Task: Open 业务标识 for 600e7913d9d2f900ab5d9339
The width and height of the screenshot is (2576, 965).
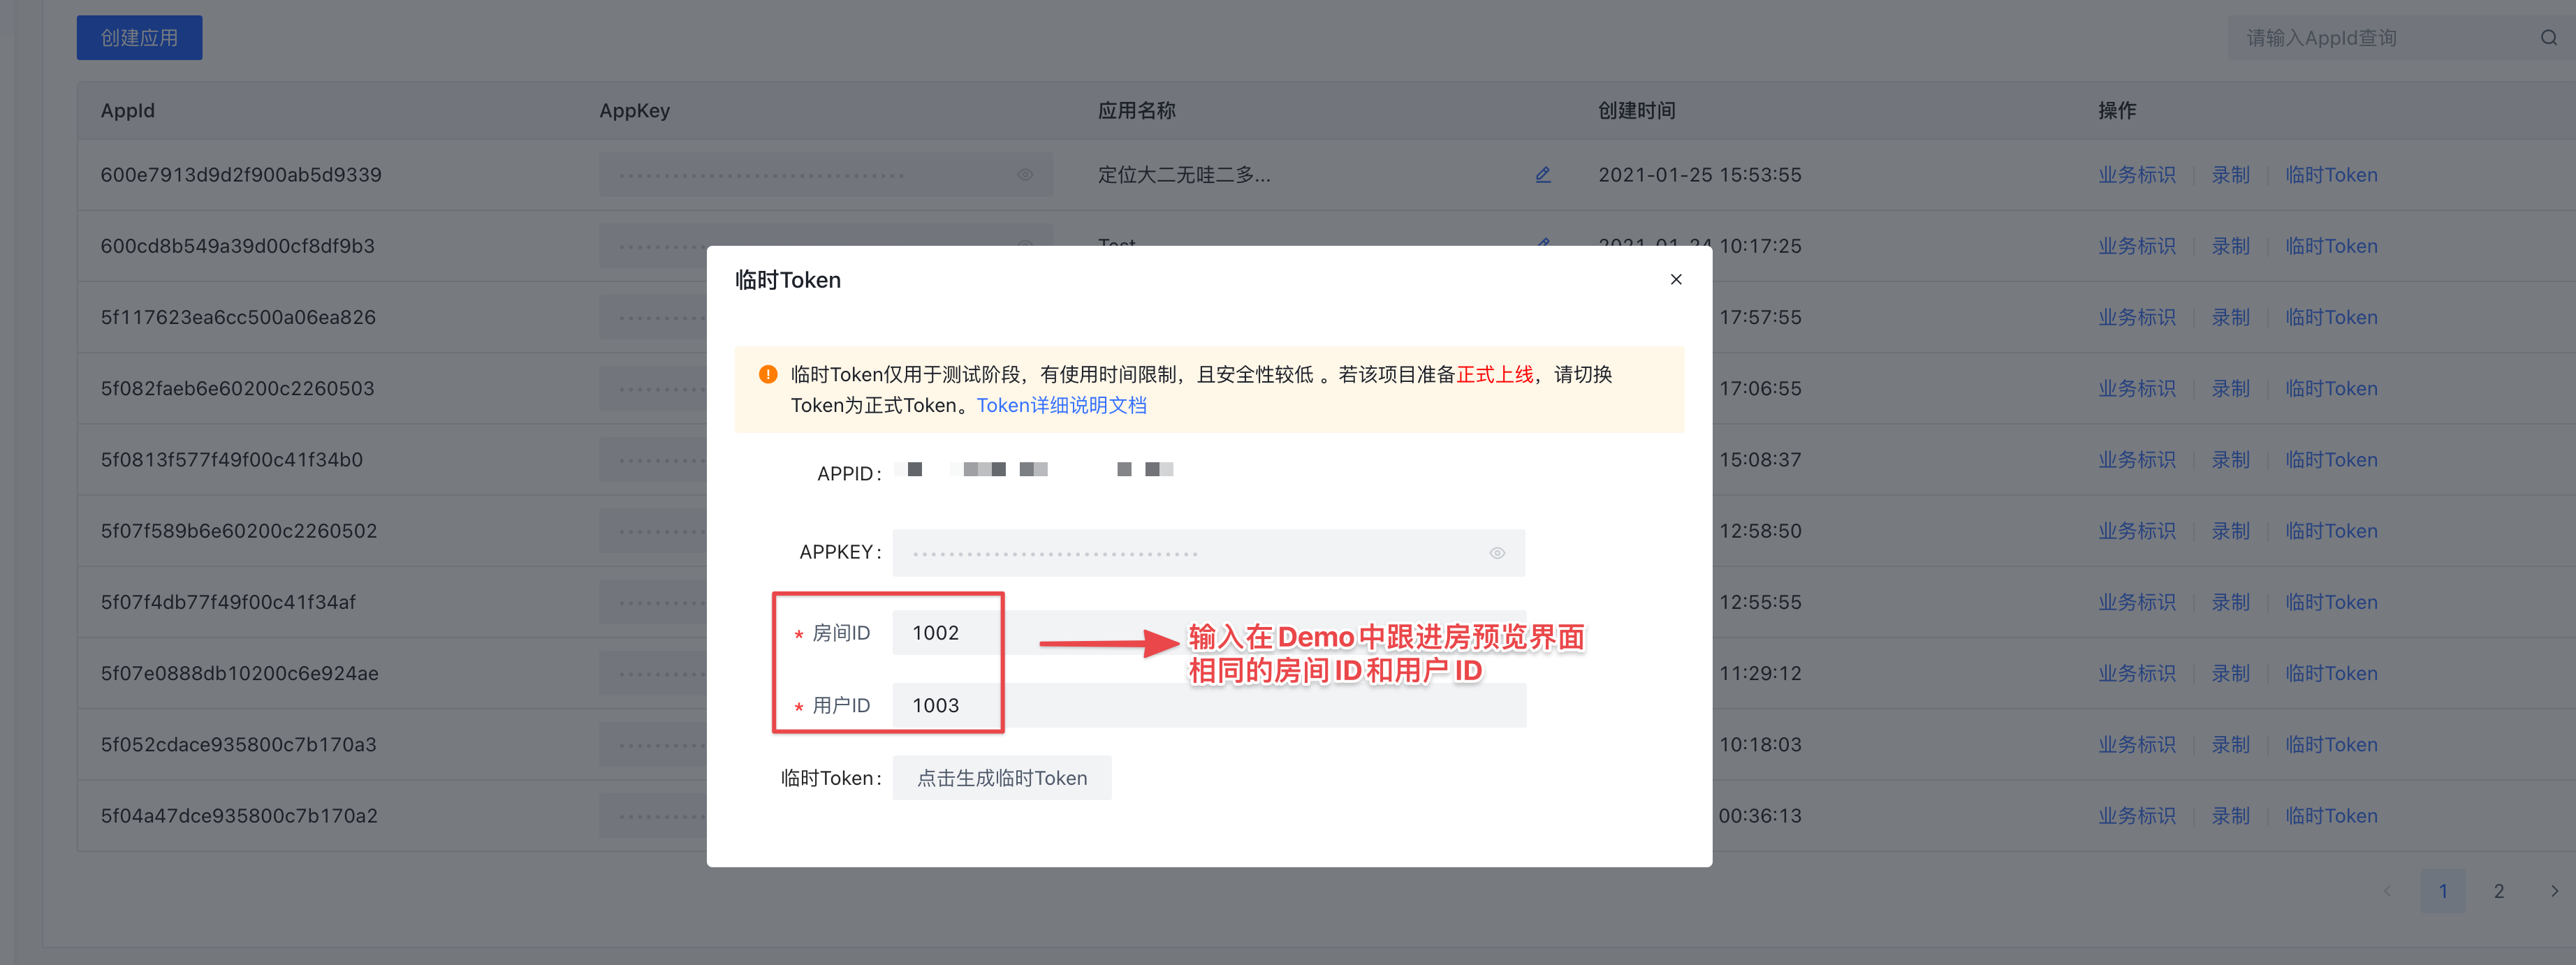Action: tap(2136, 175)
